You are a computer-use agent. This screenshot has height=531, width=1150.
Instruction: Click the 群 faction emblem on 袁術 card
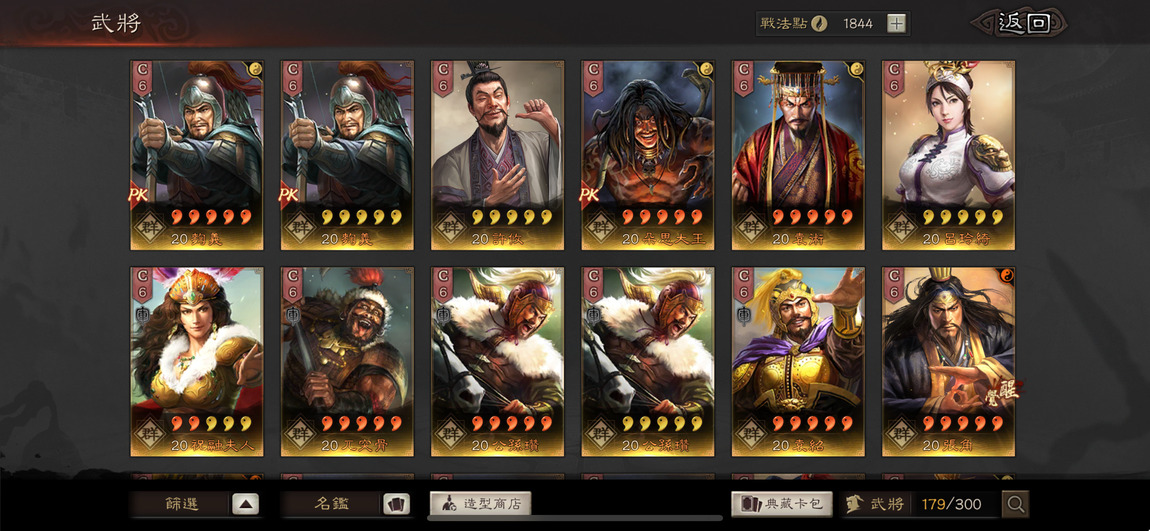[752, 227]
